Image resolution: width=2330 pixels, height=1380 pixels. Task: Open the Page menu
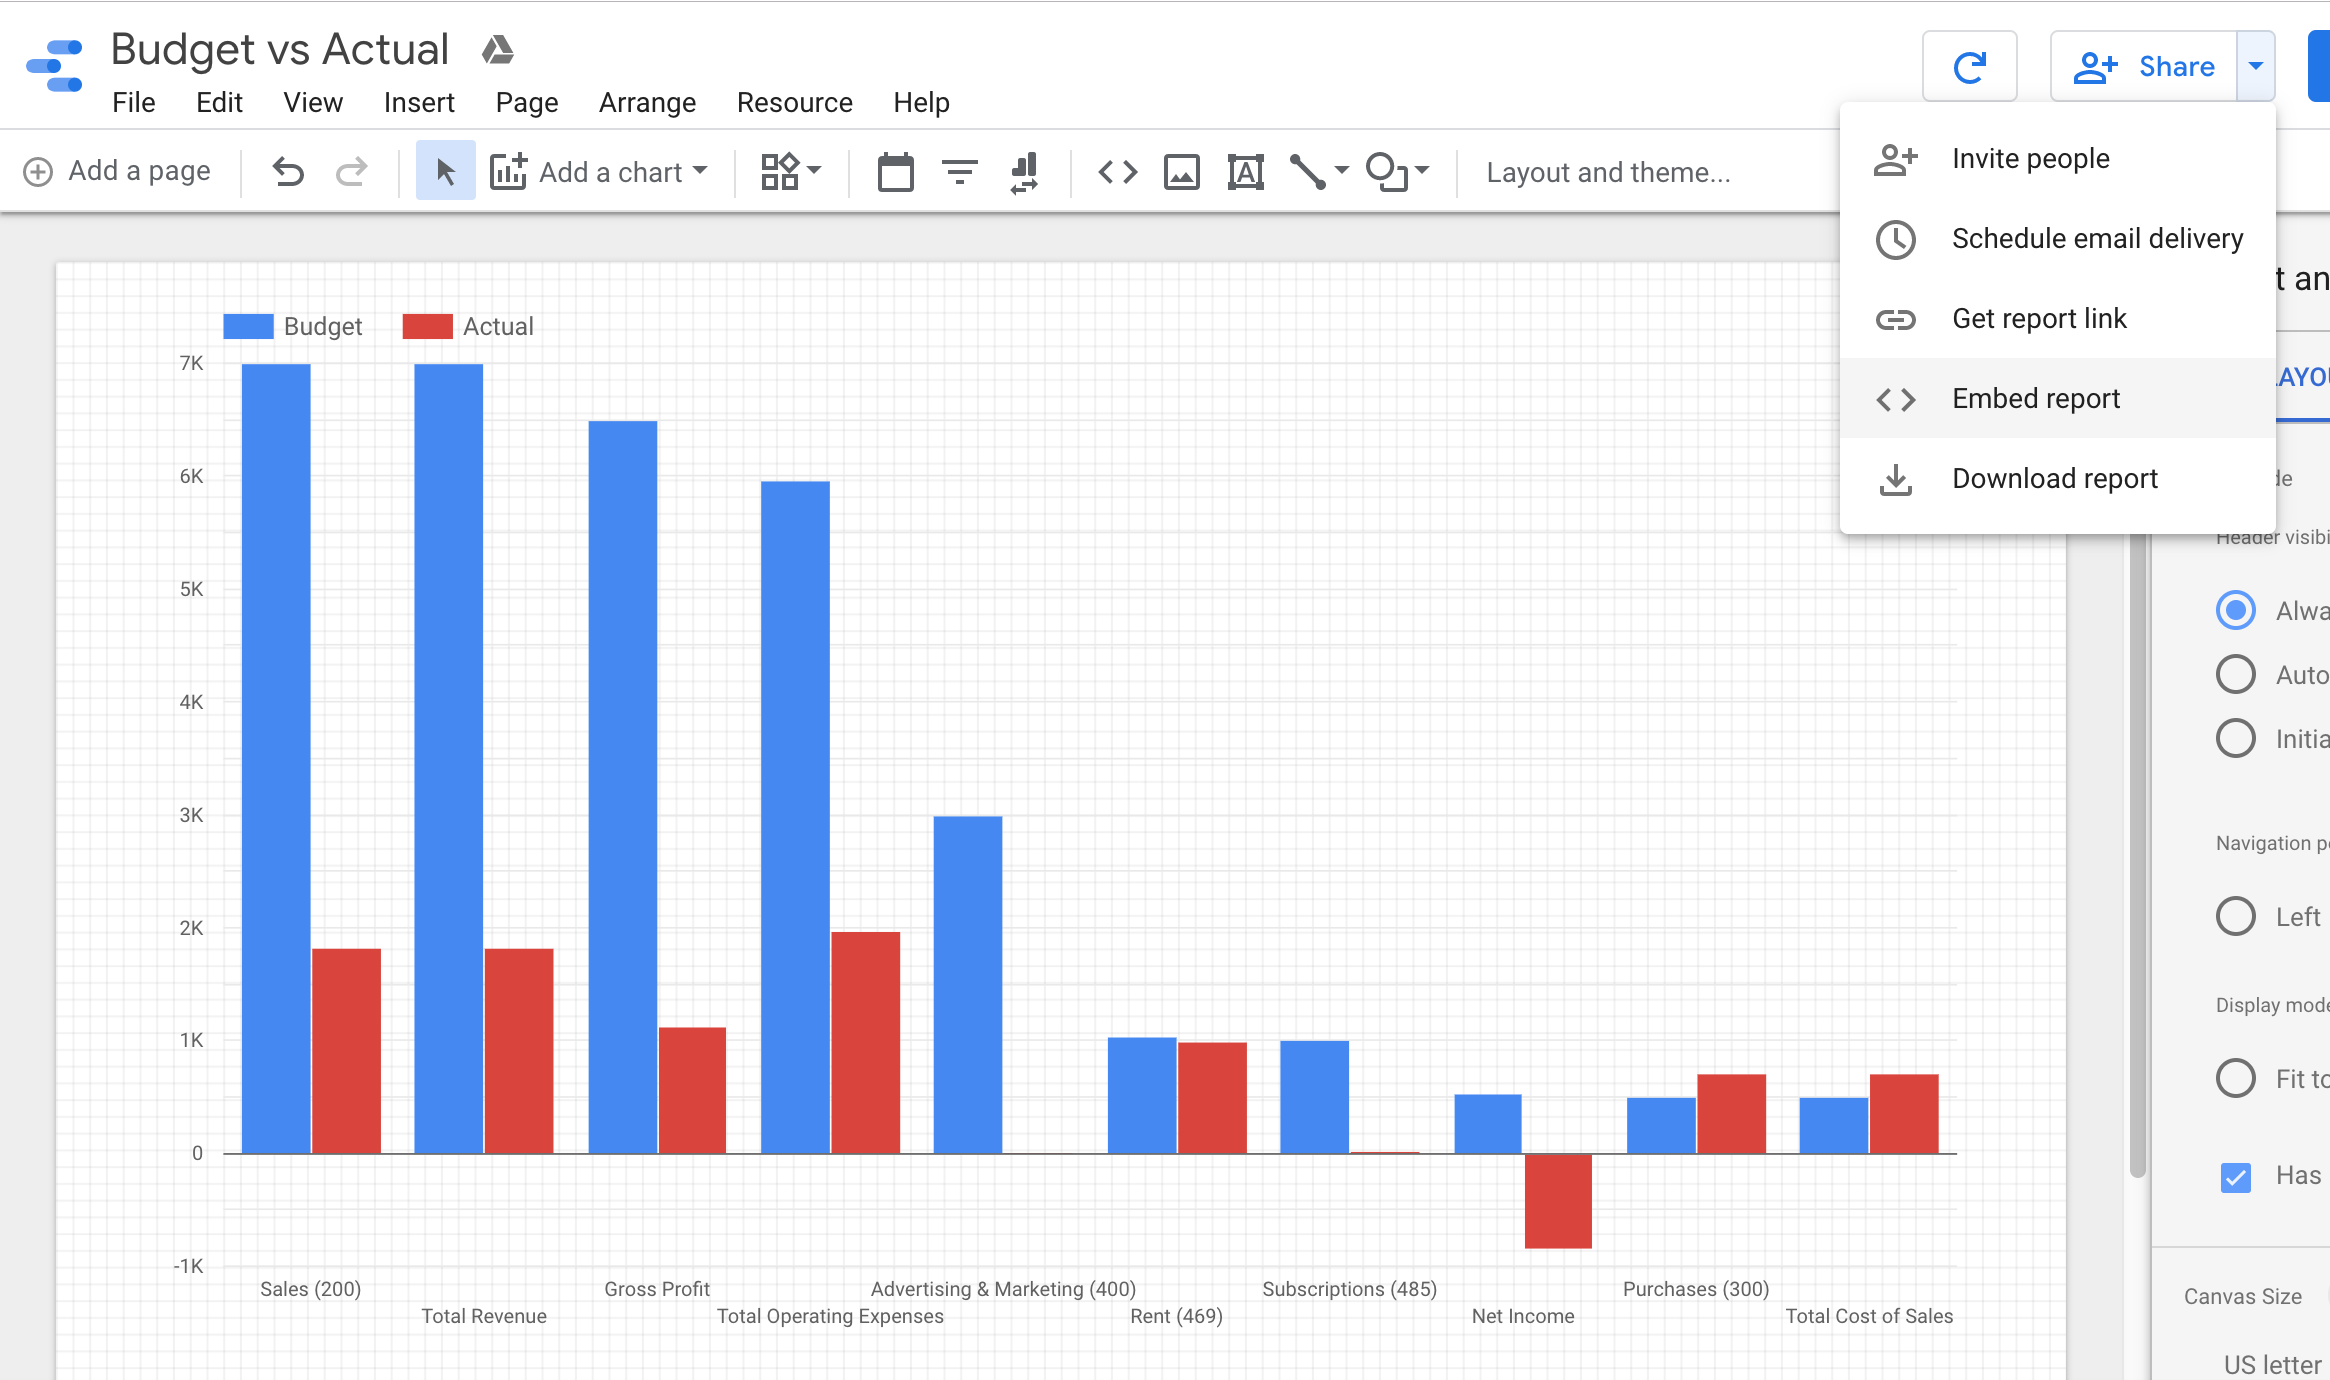tap(527, 103)
